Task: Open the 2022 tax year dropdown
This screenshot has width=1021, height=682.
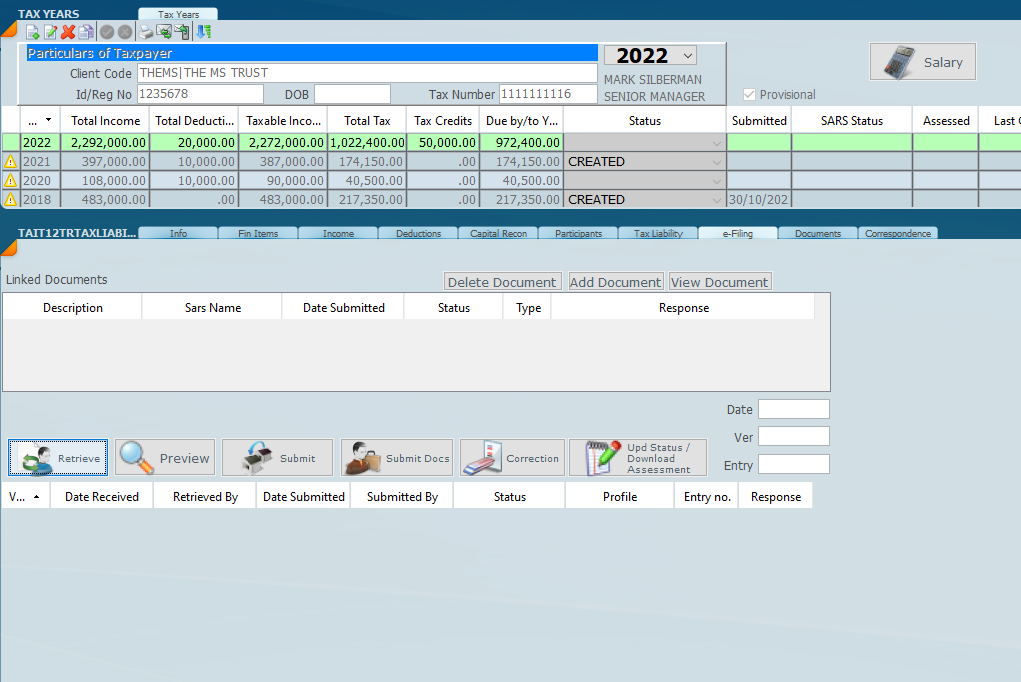Action: pyautogui.click(x=687, y=56)
